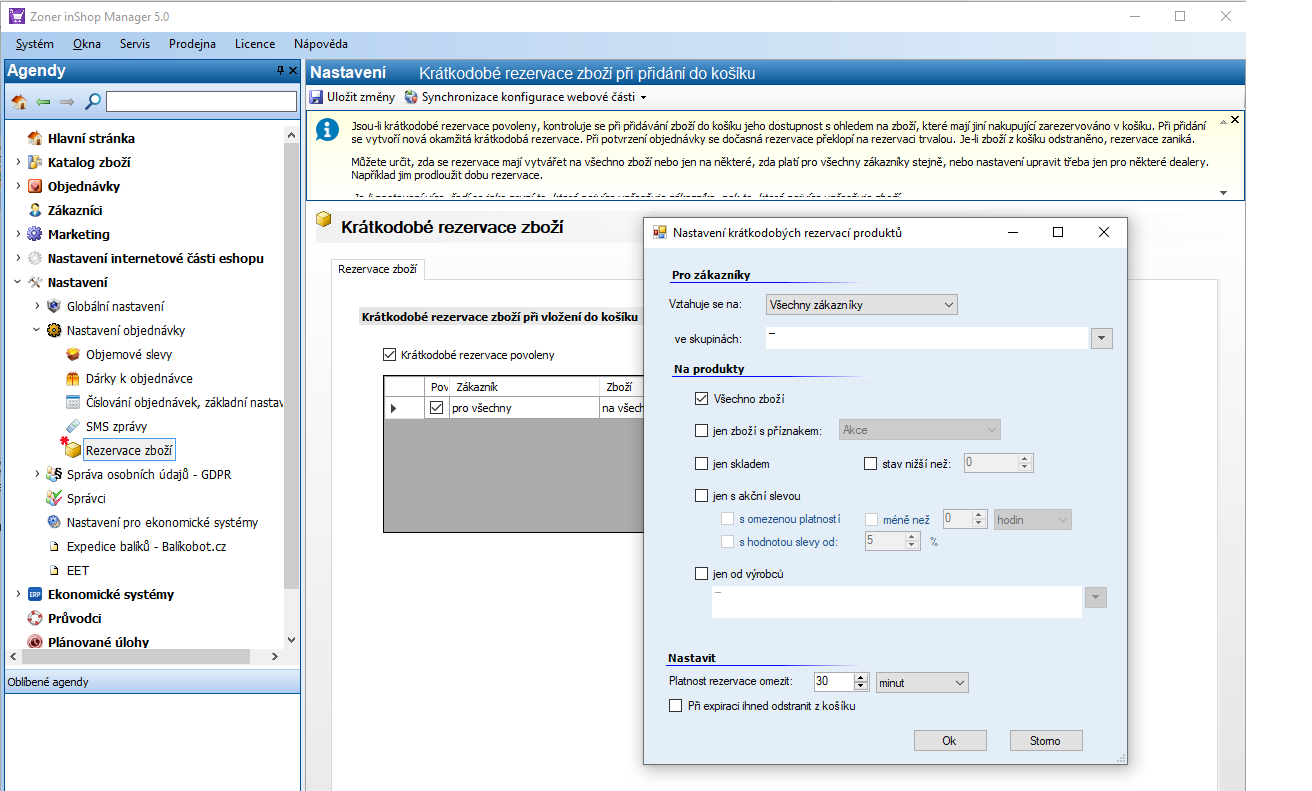The width and height of the screenshot is (1312, 791).
Task: Open the minut time unit dropdown
Action: point(921,682)
